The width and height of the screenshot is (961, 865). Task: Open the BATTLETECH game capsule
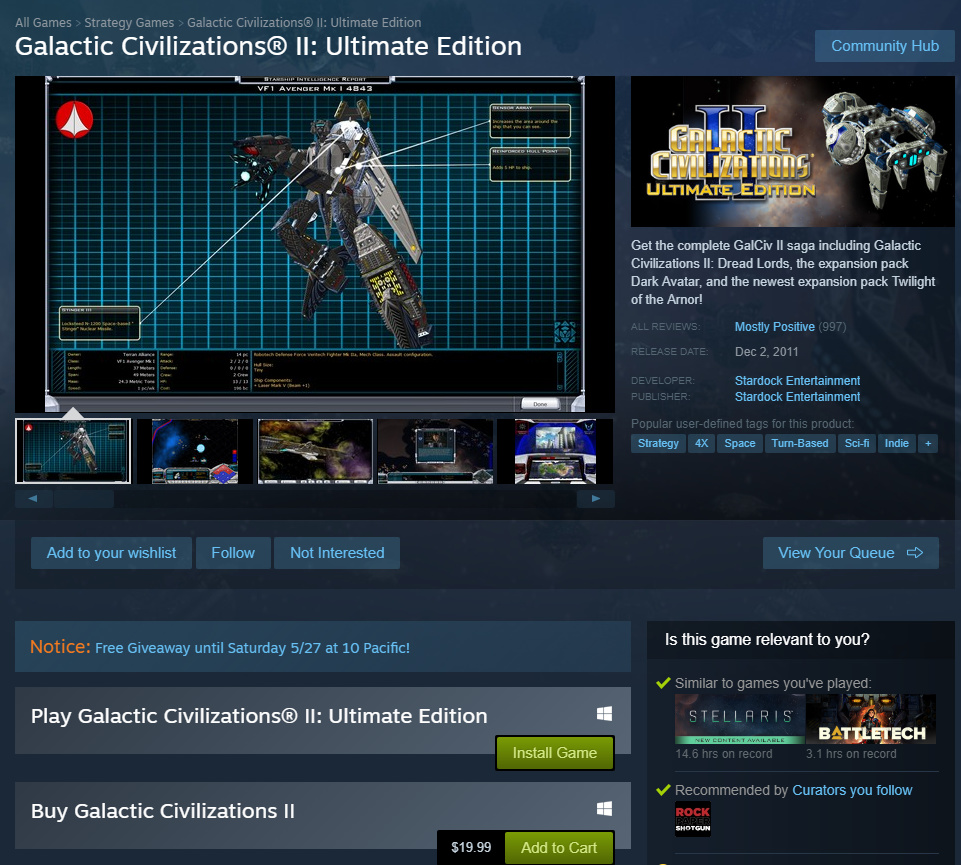[871, 719]
